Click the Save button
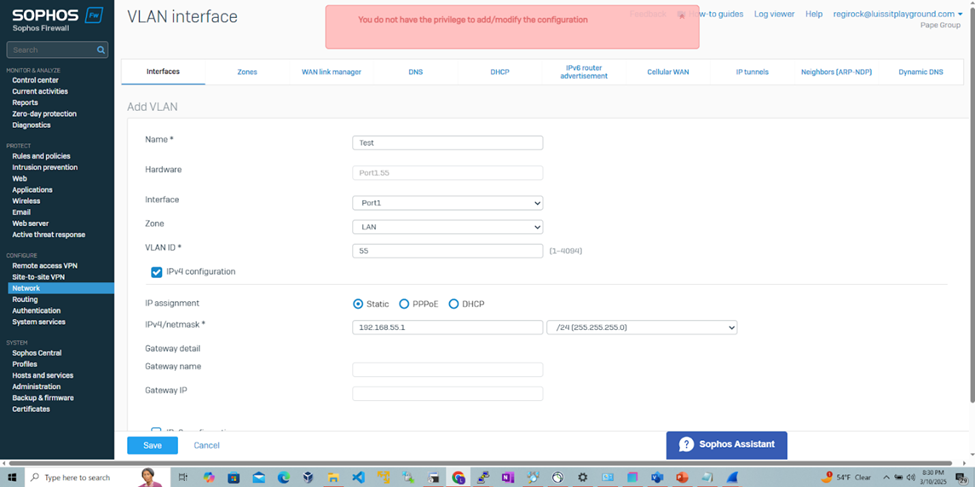975x487 pixels. (x=152, y=445)
